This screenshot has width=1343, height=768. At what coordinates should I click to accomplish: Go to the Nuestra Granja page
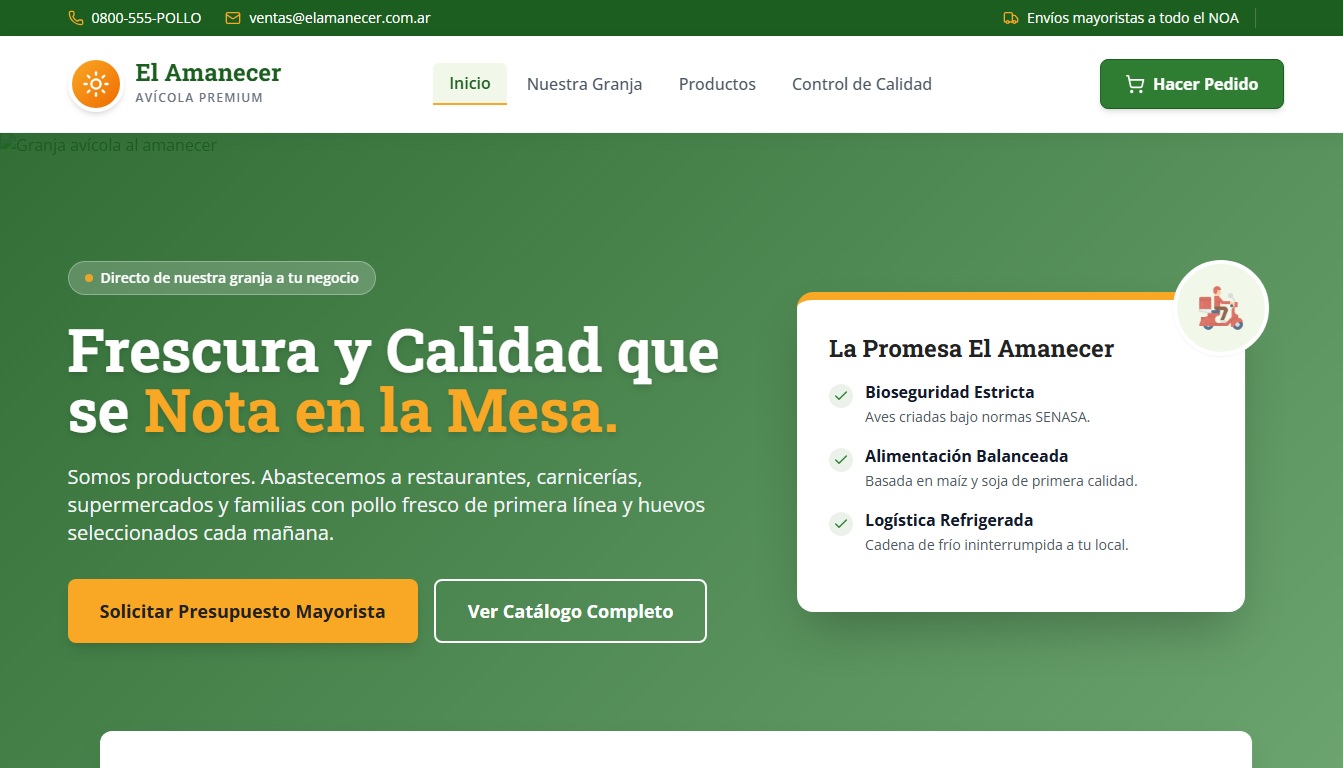[x=585, y=84]
